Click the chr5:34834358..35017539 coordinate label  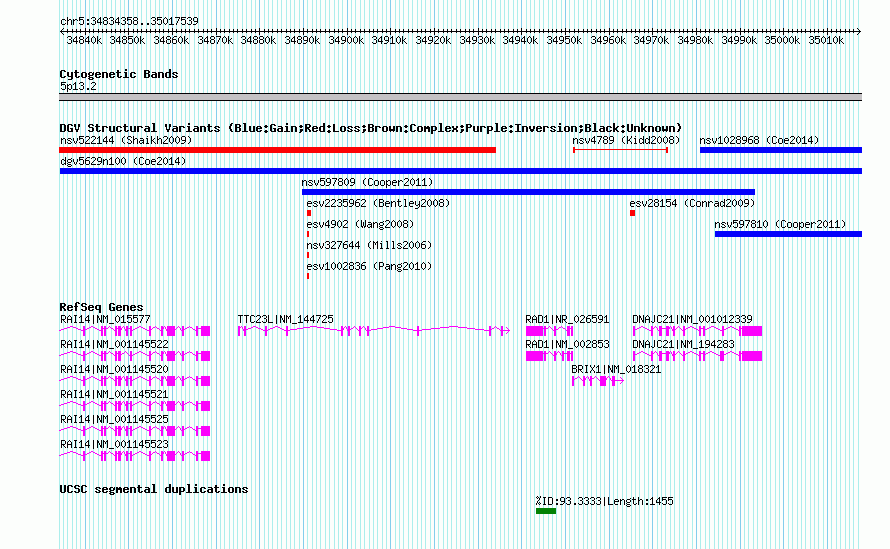[129, 22]
